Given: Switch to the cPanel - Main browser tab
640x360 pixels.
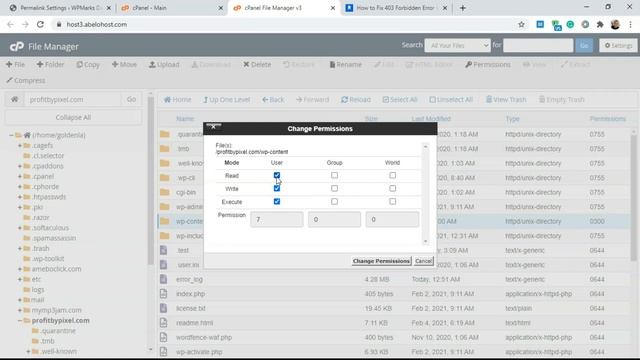Looking at the screenshot, I should (171, 8).
